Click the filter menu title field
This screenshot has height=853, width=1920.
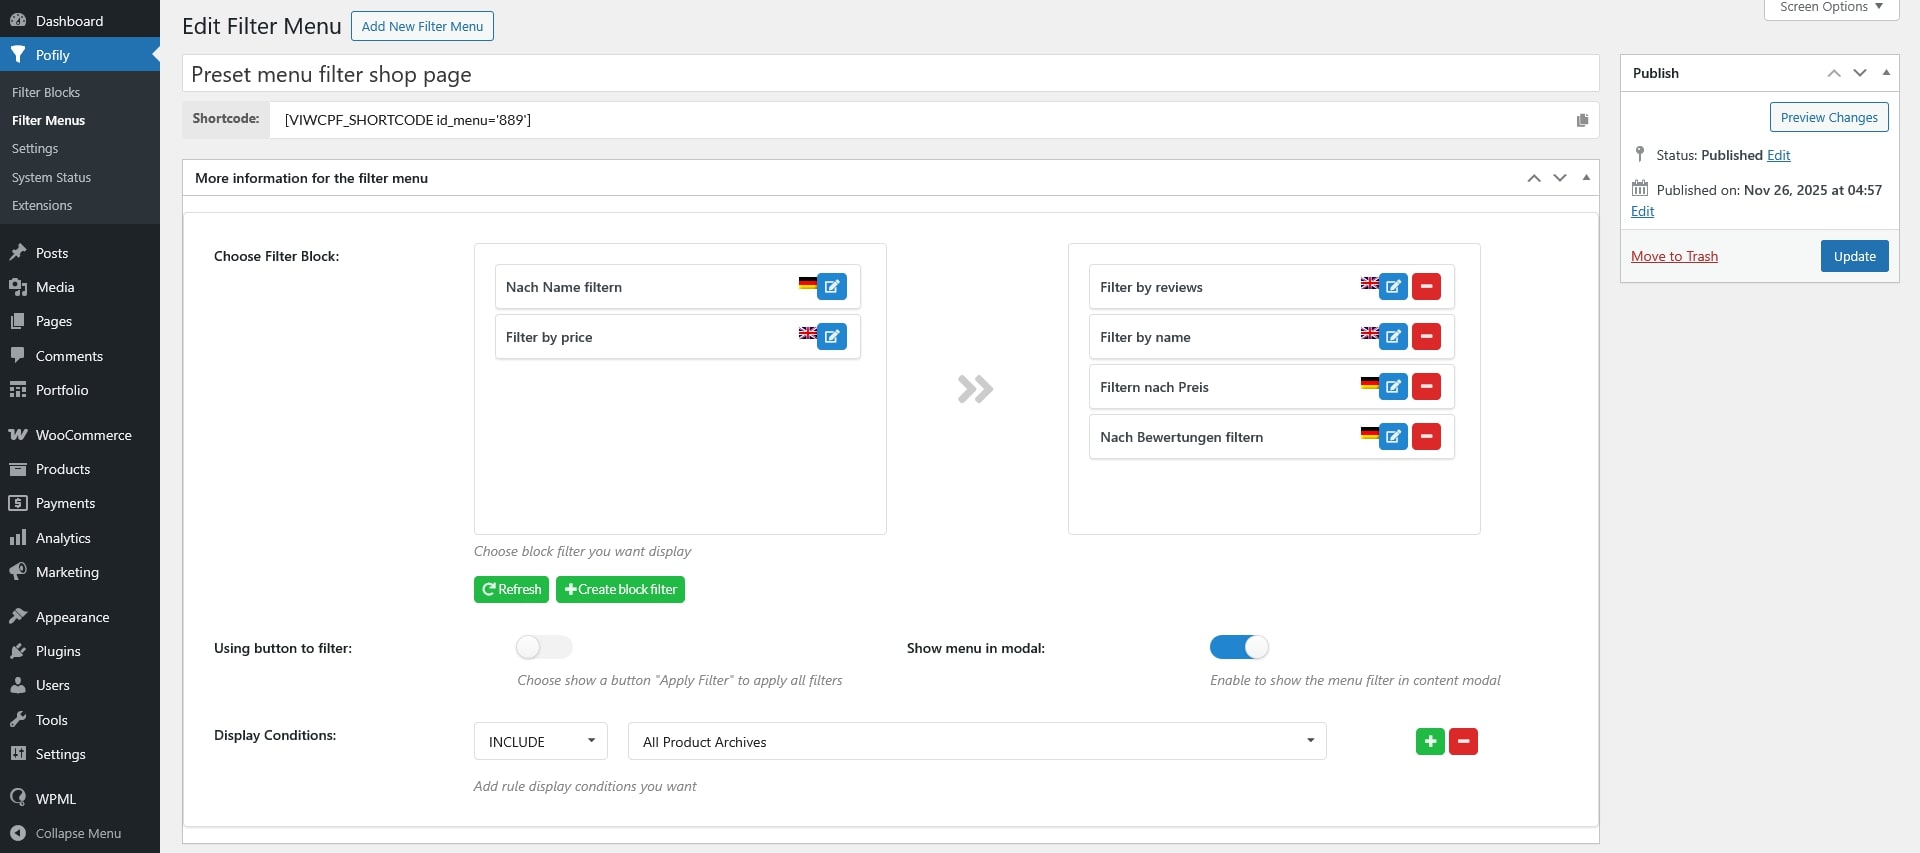click(x=890, y=75)
